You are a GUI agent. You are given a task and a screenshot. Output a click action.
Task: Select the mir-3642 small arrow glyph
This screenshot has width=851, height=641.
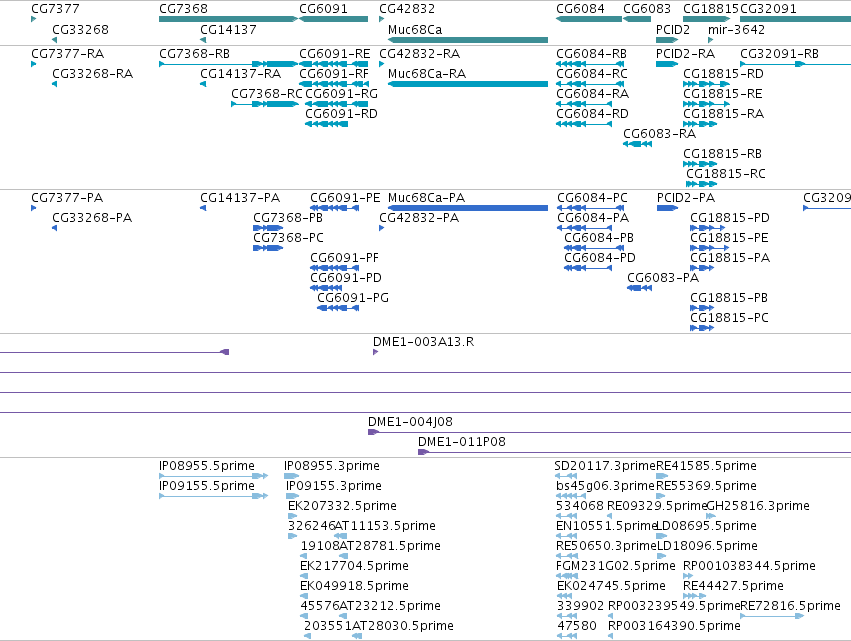[710, 40]
